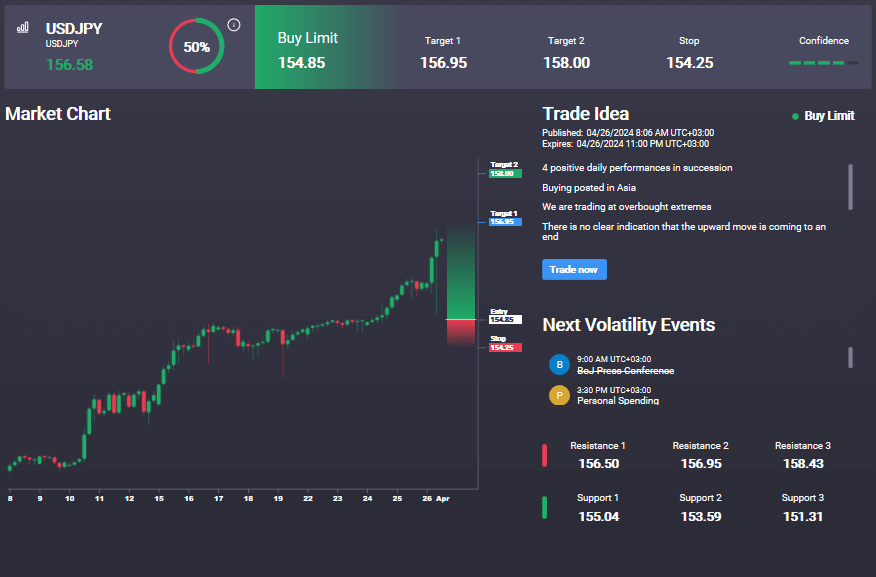Image resolution: width=876 pixels, height=577 pixels.
Task: Click the Support 3 value 151.31
Action: click(x=803, y=517)
